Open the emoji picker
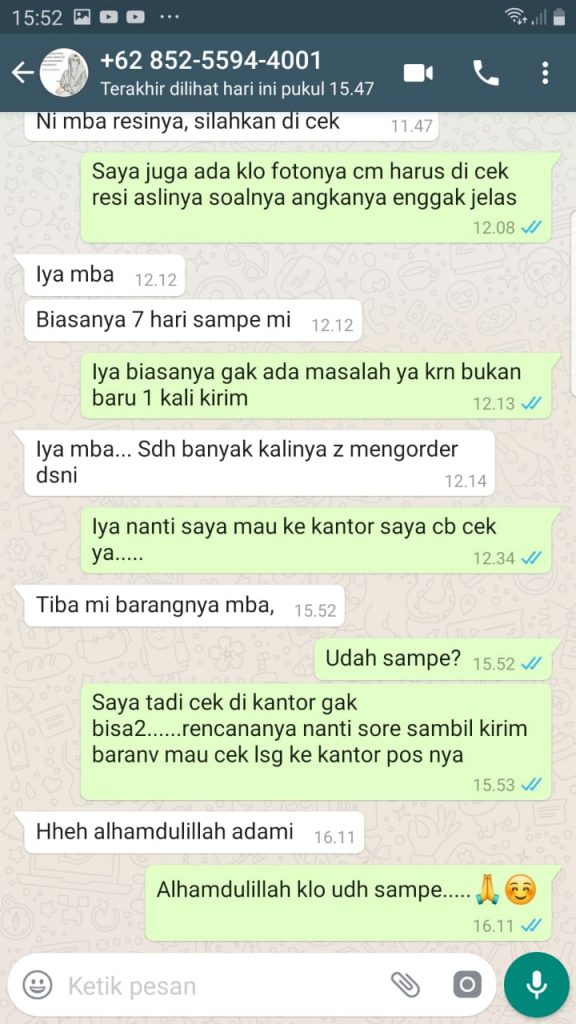576x1024 pixels. pyautogui.click(x=37, y=984)
